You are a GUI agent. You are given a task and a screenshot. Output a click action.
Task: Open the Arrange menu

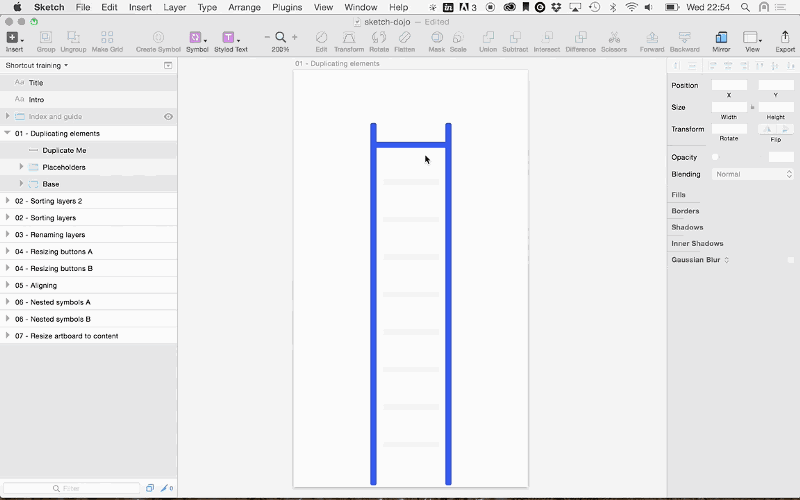244,7
